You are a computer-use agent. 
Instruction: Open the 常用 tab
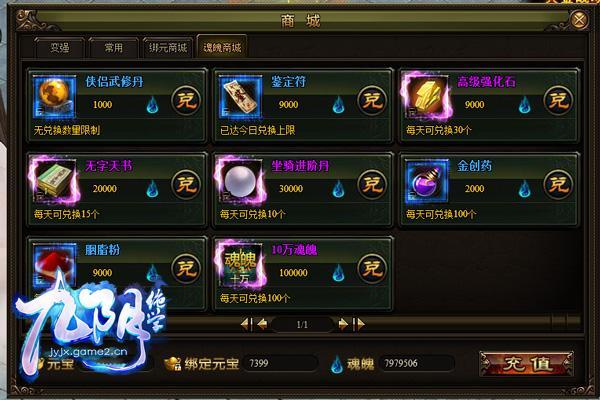coord(114,48)
